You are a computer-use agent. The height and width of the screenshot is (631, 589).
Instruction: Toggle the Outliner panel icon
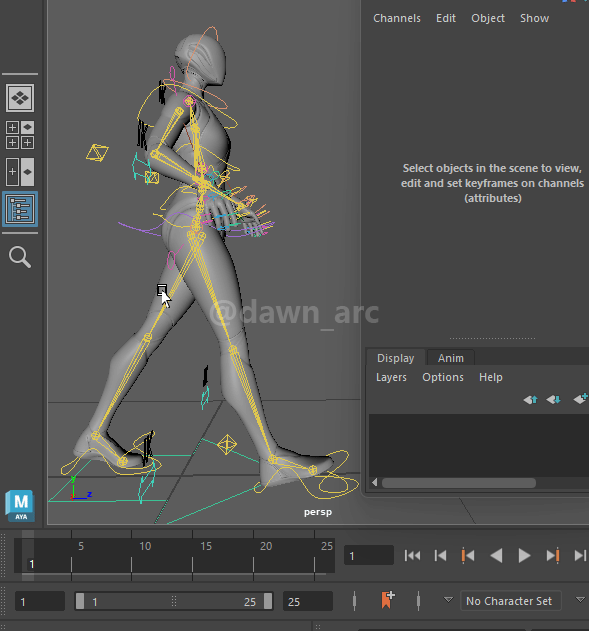coord(20,209)
